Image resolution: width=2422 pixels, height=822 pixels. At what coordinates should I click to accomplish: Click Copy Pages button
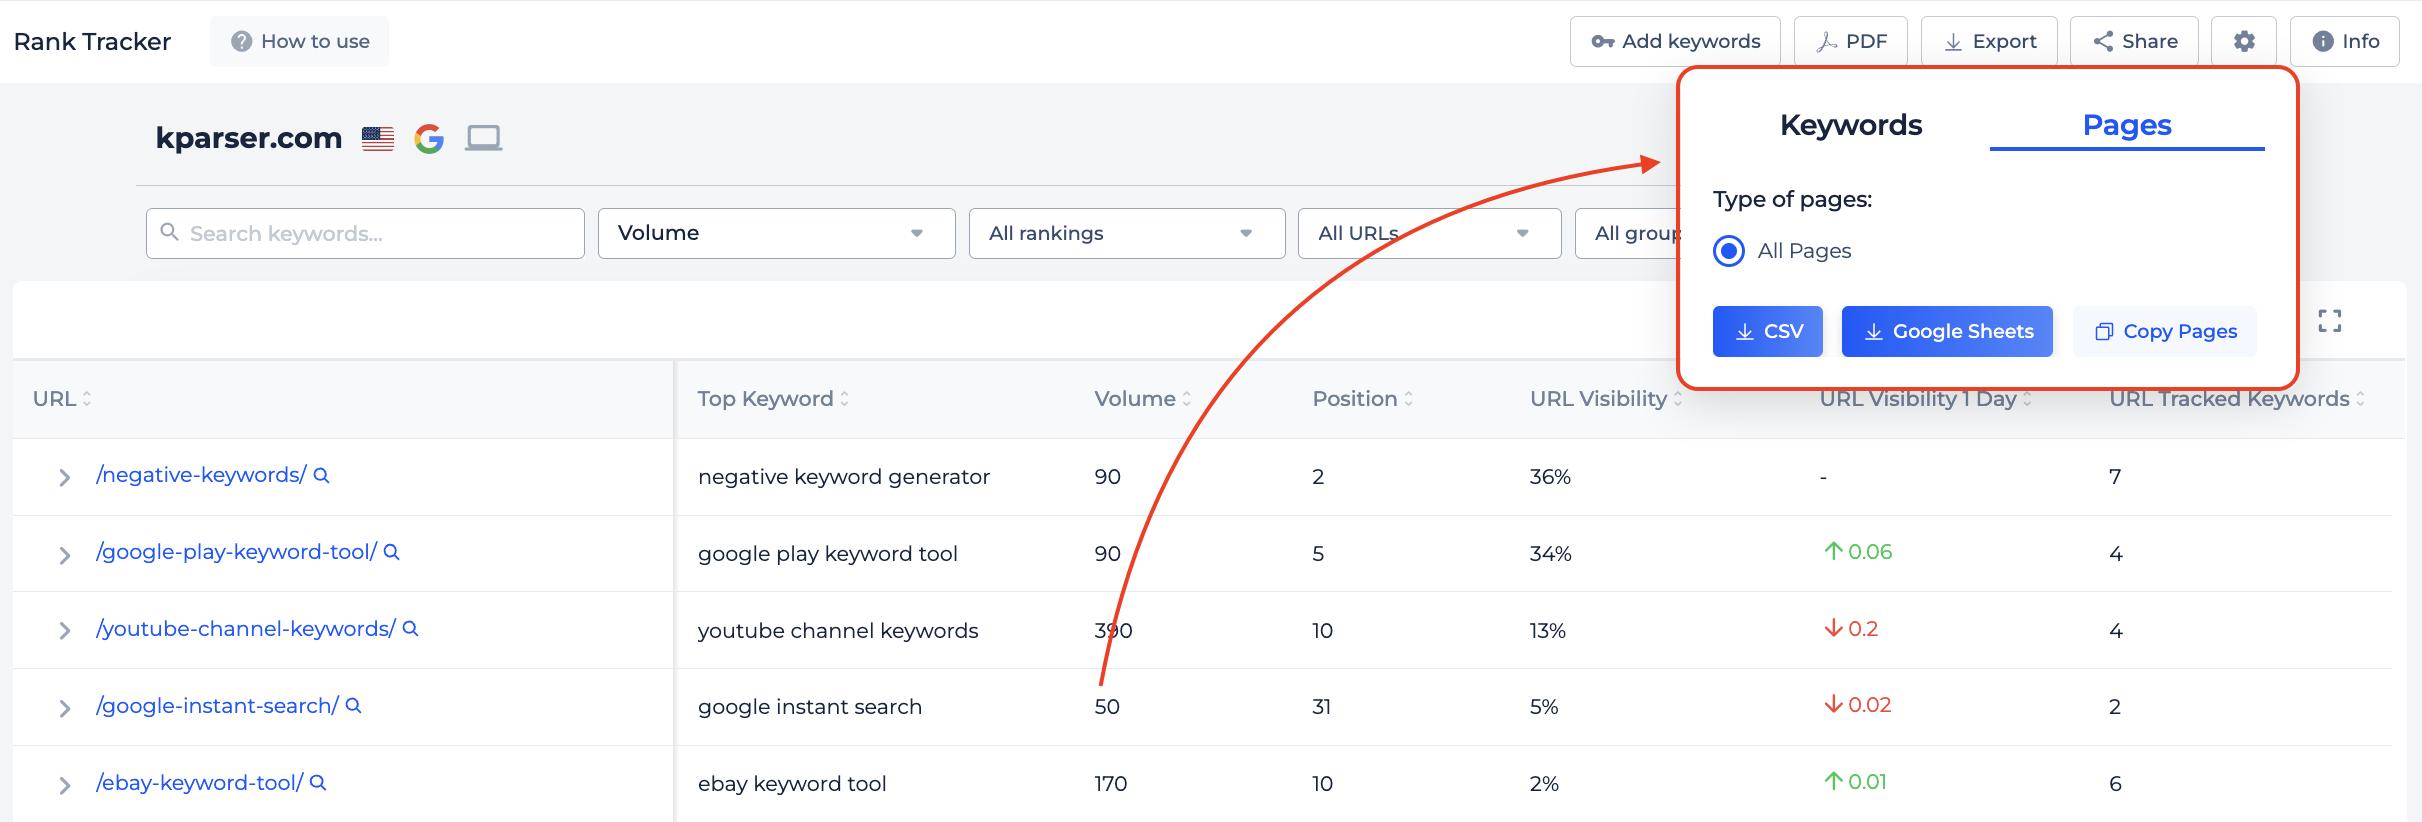coord(2165,331)
